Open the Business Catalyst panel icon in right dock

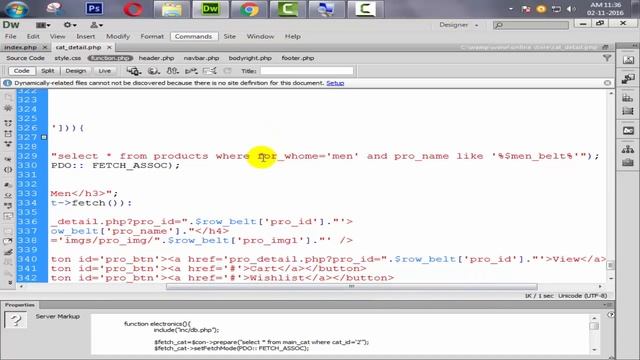(628, 131)
